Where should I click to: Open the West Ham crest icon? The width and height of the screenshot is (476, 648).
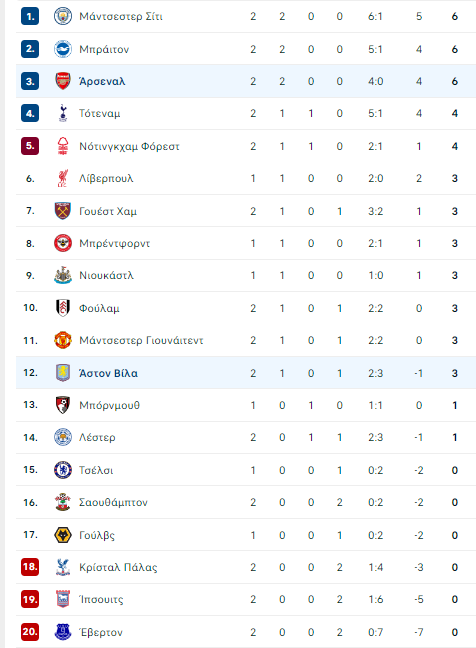pyautogui.click(x=63, y=211)
